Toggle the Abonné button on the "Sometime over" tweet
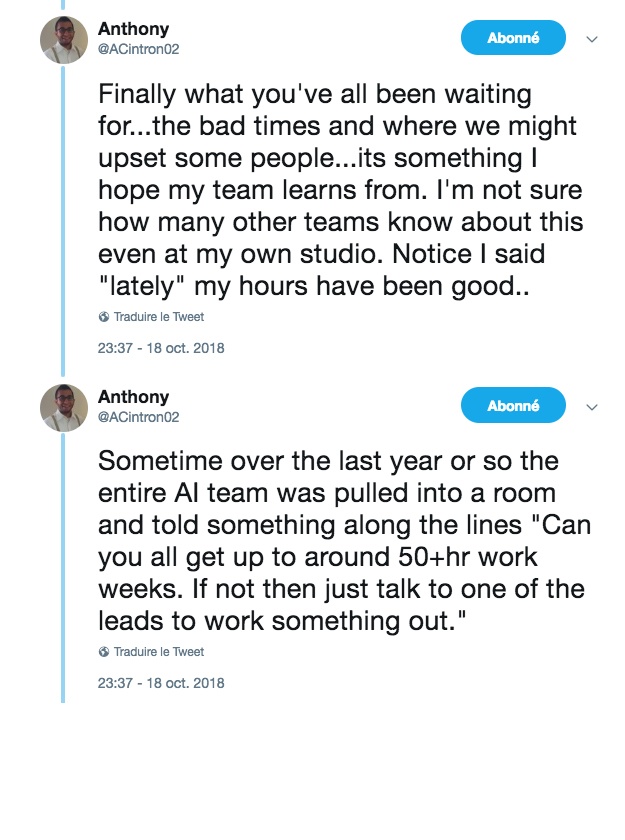 tap(513, 406)
